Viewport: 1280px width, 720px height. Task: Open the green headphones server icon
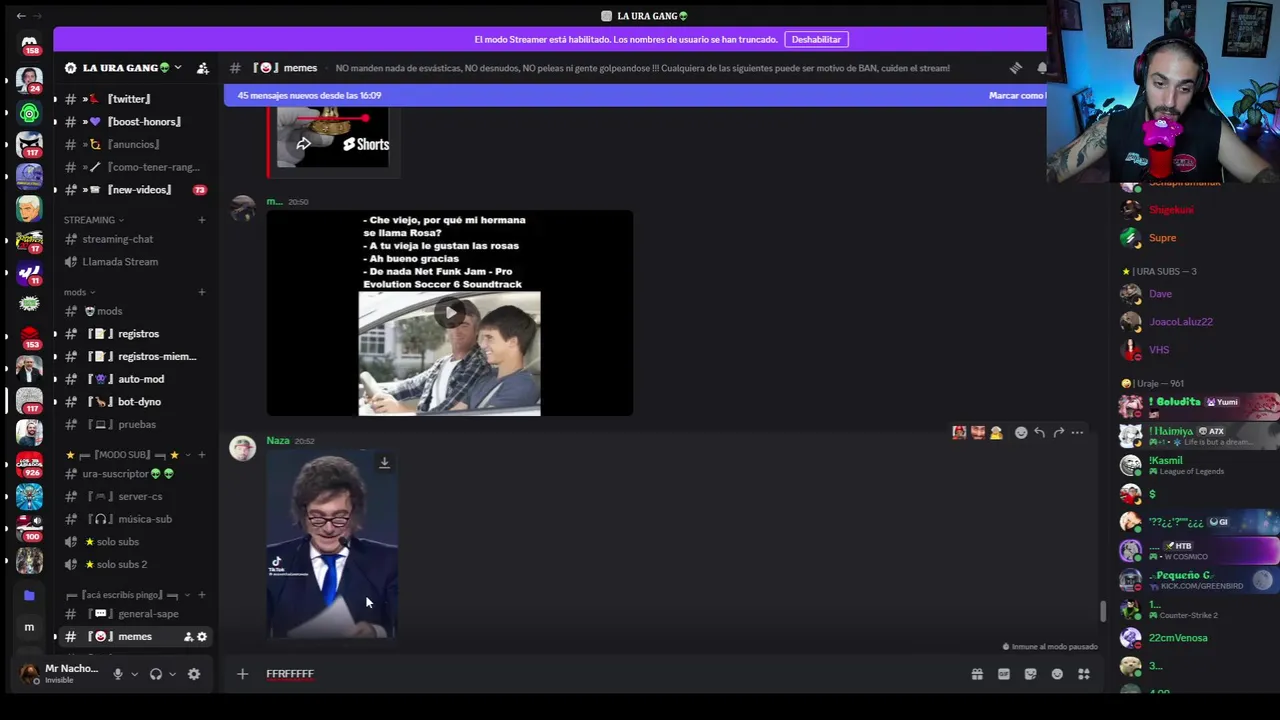[x=29, y=113]
